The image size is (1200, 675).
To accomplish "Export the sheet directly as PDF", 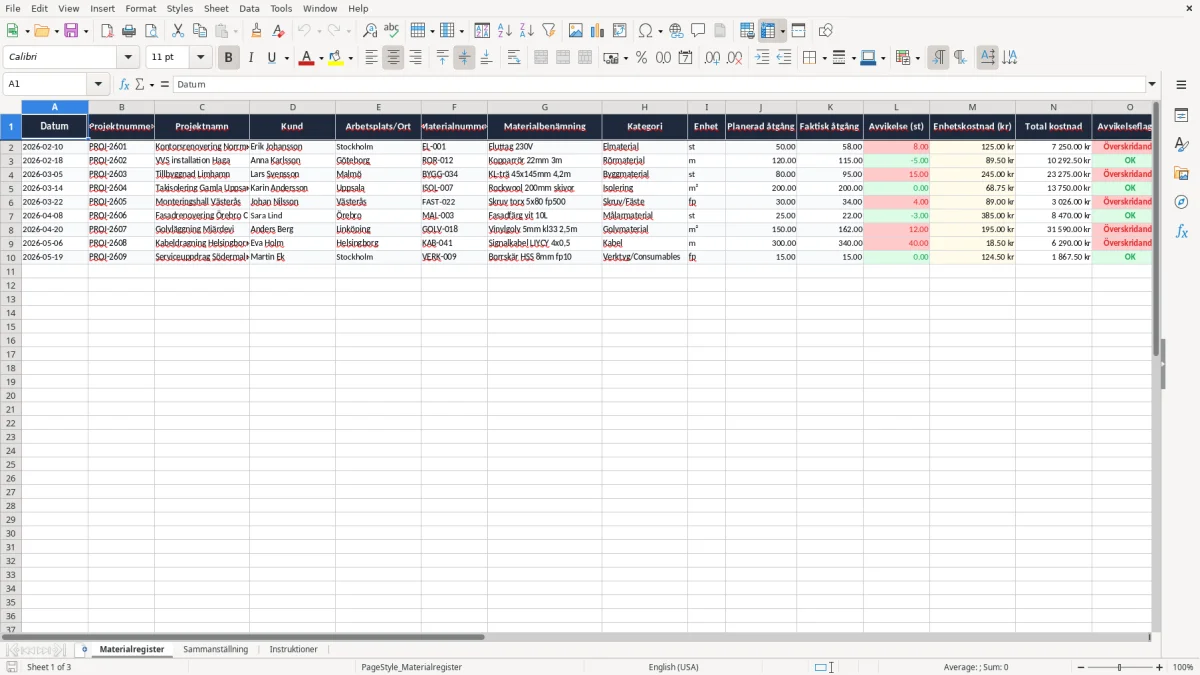I will coord(107,31).
